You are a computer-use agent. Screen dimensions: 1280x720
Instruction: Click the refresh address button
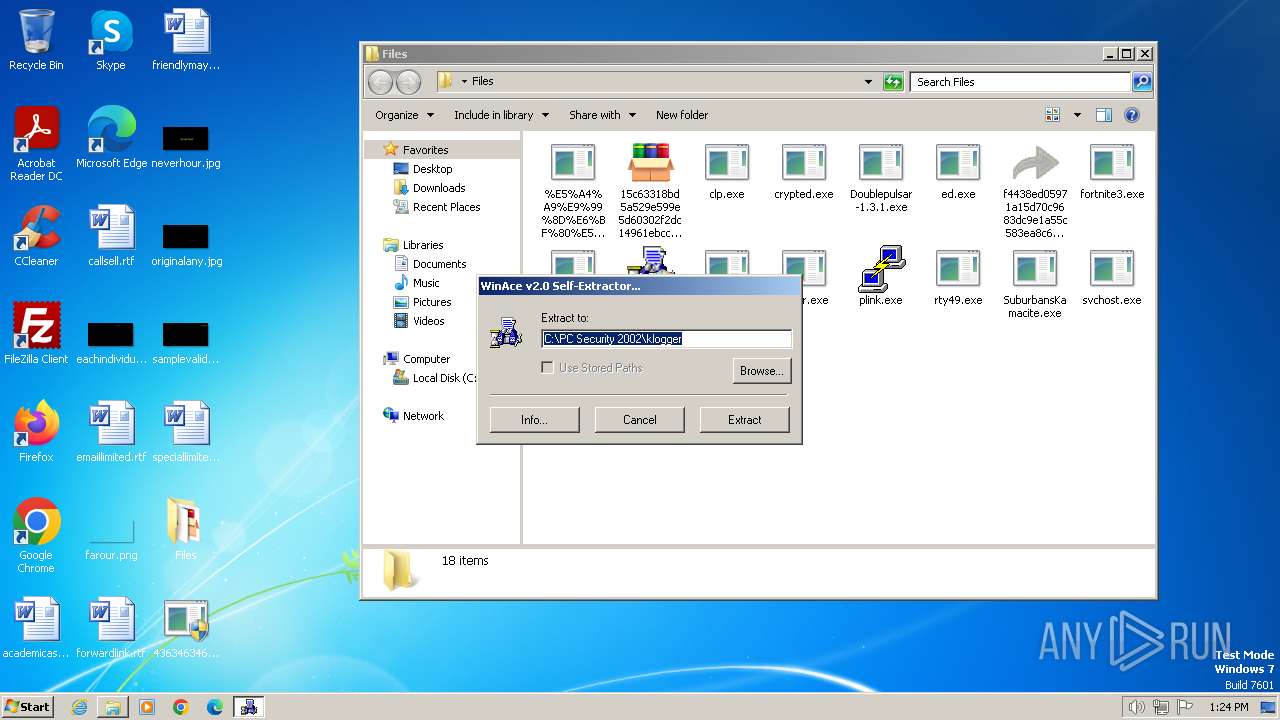click(893, 82)
